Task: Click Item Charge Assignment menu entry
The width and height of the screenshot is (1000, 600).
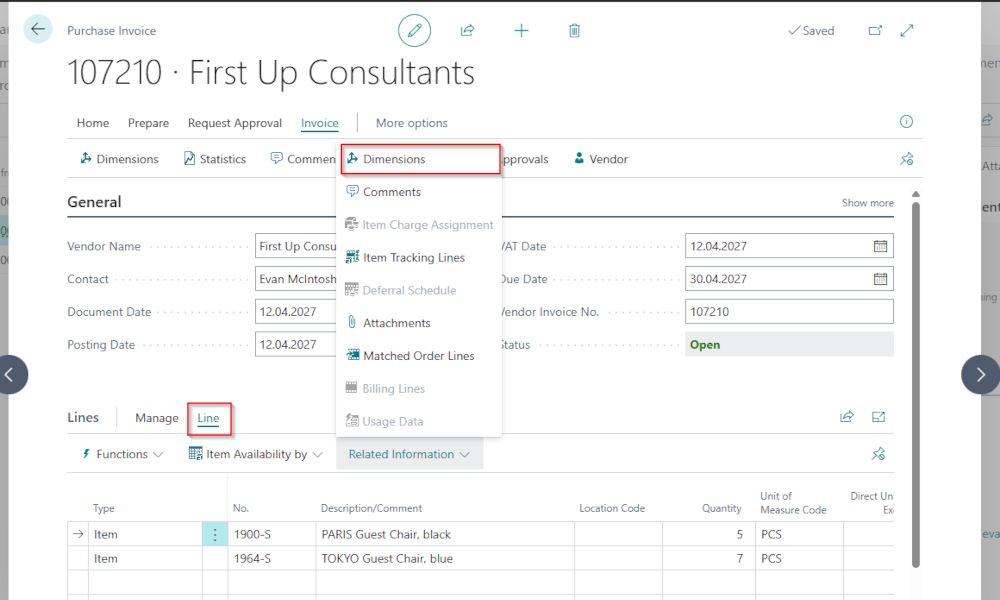Action: (x=419, y=224)
